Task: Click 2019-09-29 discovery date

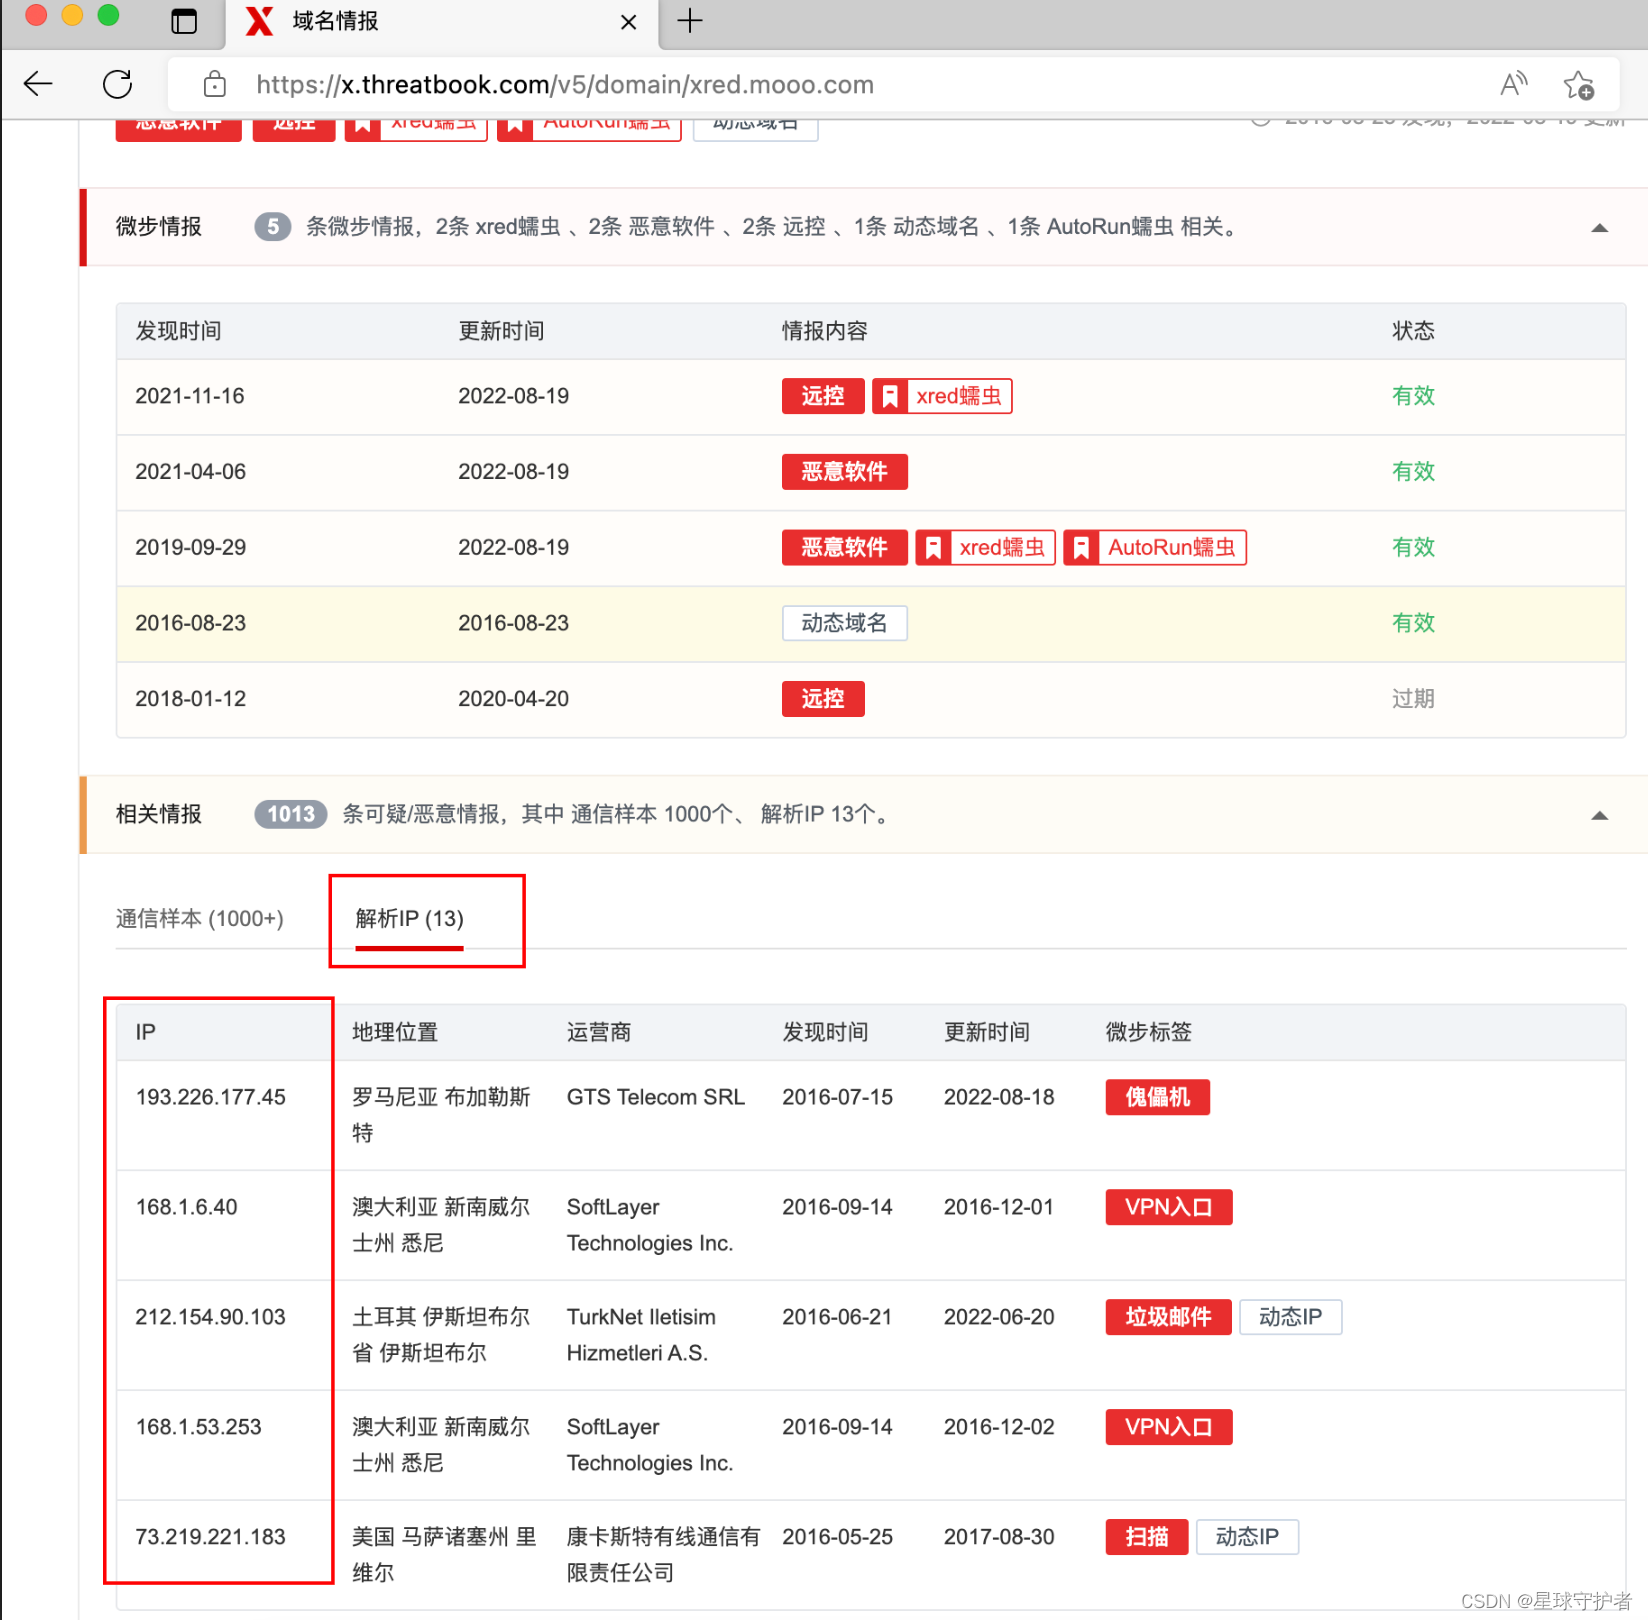Action: pos(191,548)
